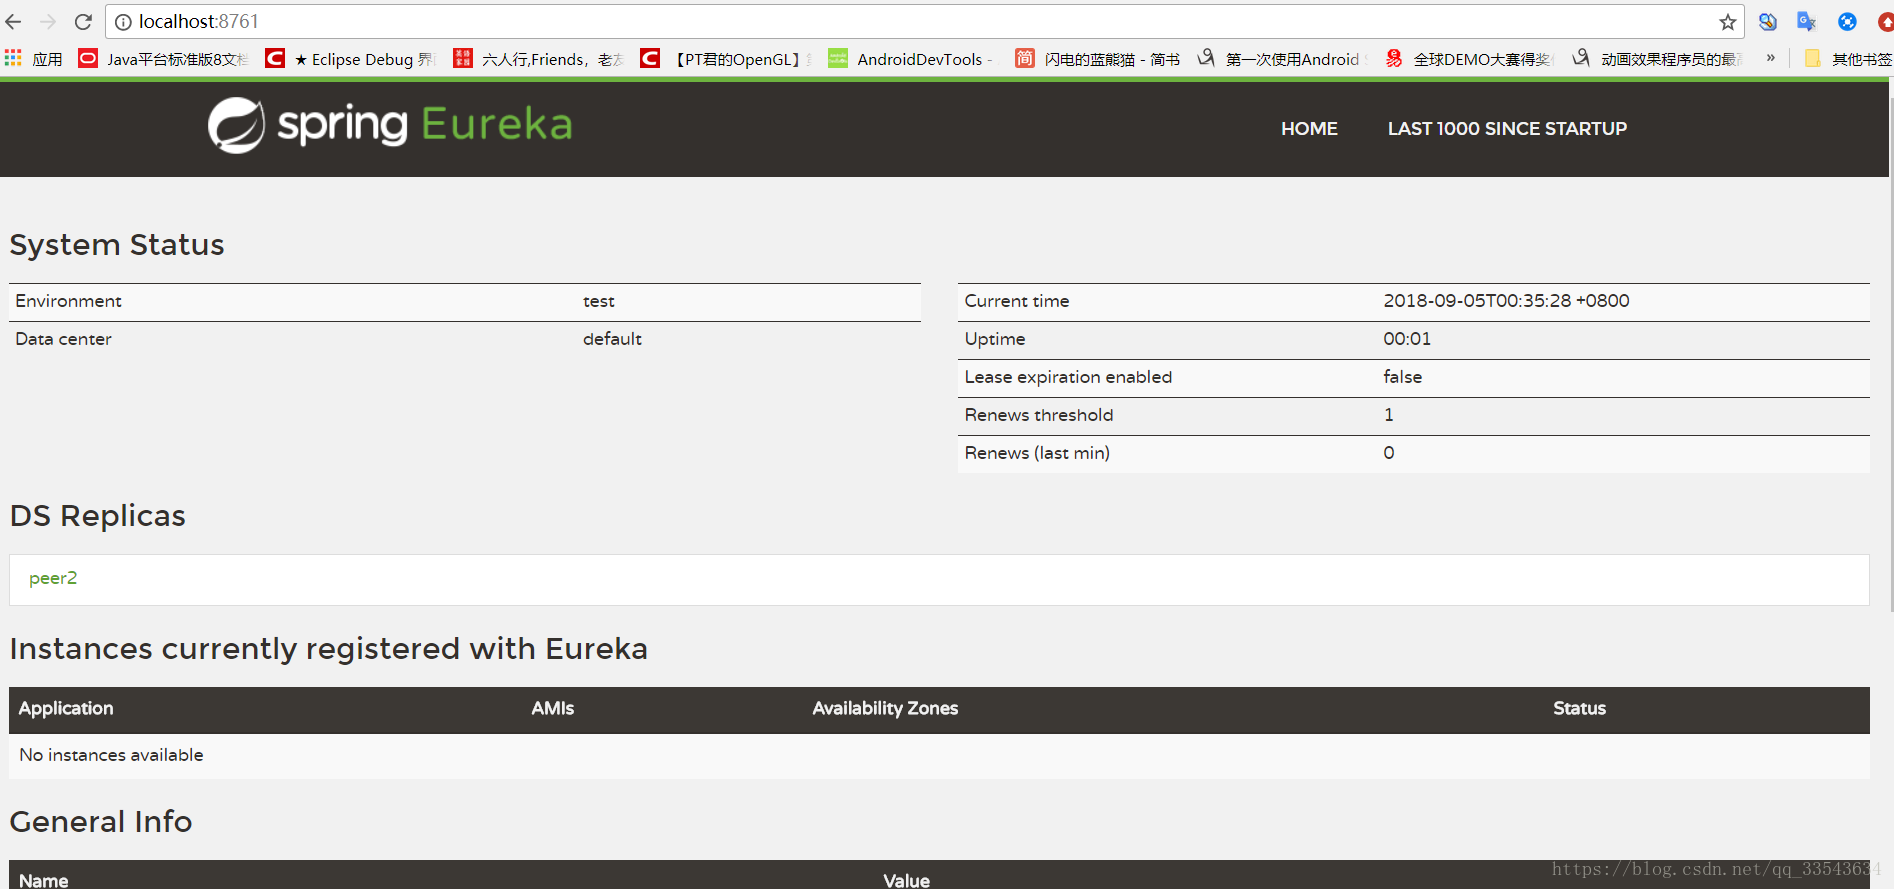Open Java平台标准版8文档 bookmark
The image size is (1894, 889).
[x=164, y=59]
